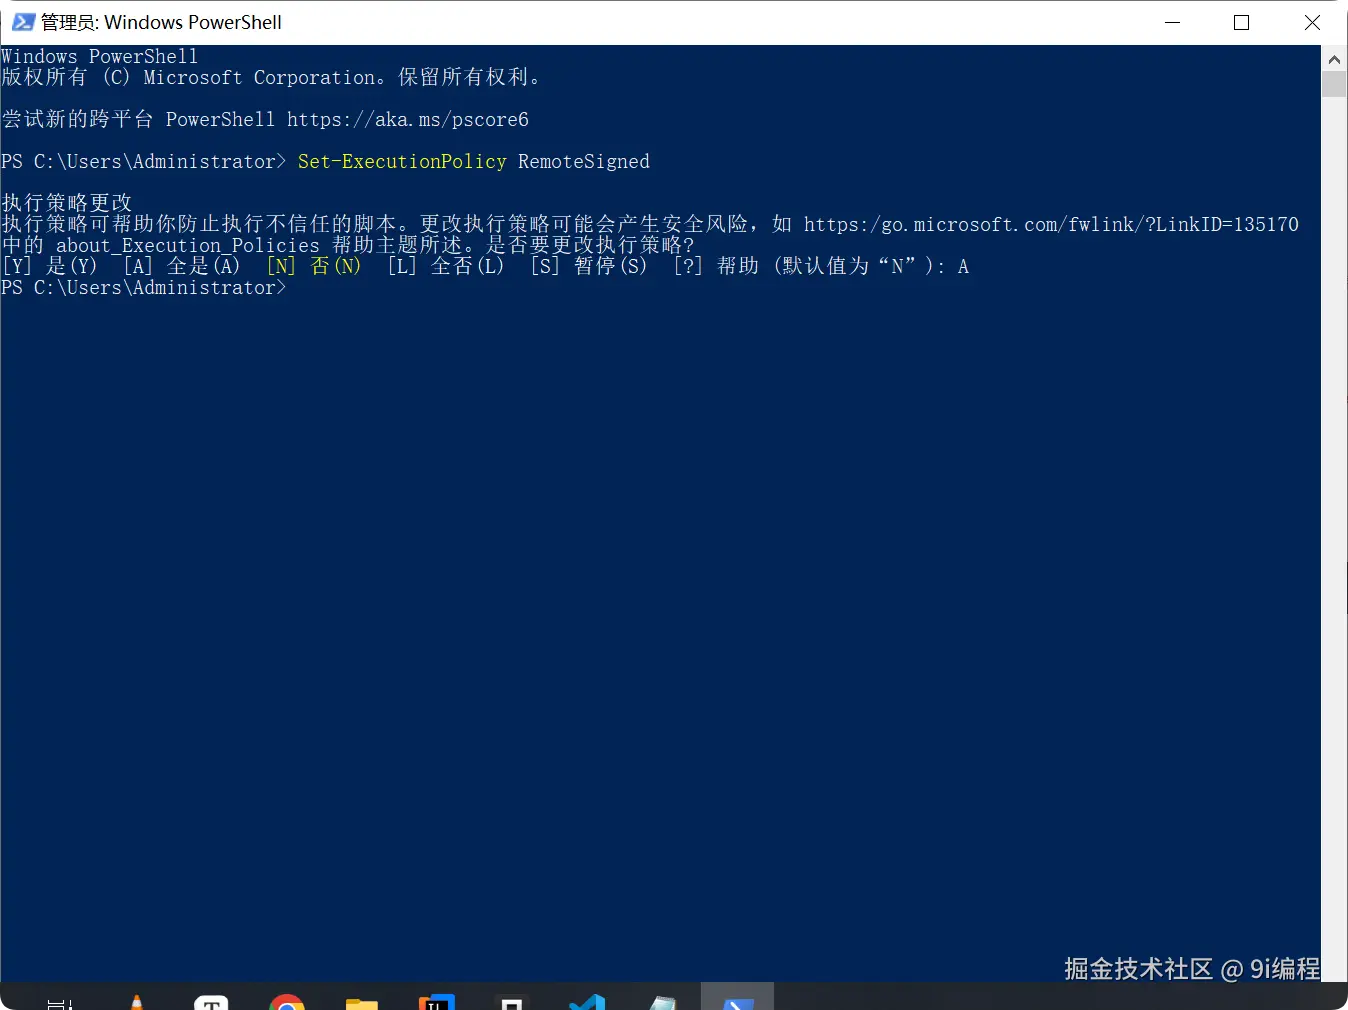Click the Windows PowerShell banner line
Screen dimensions: 1348x1010
coord(100,56)
